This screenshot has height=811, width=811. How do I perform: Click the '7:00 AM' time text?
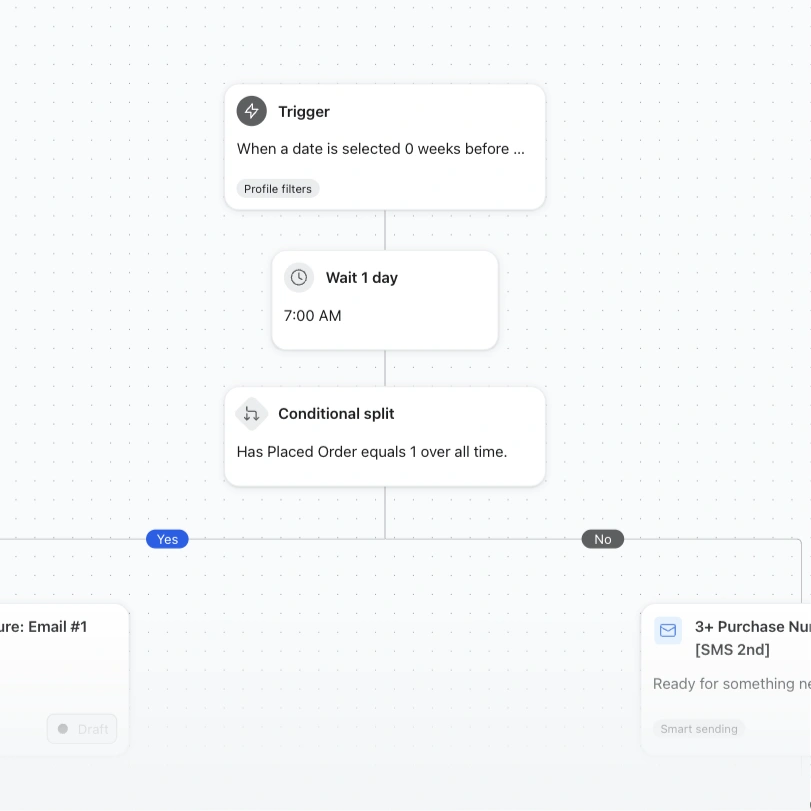point(312,316)
